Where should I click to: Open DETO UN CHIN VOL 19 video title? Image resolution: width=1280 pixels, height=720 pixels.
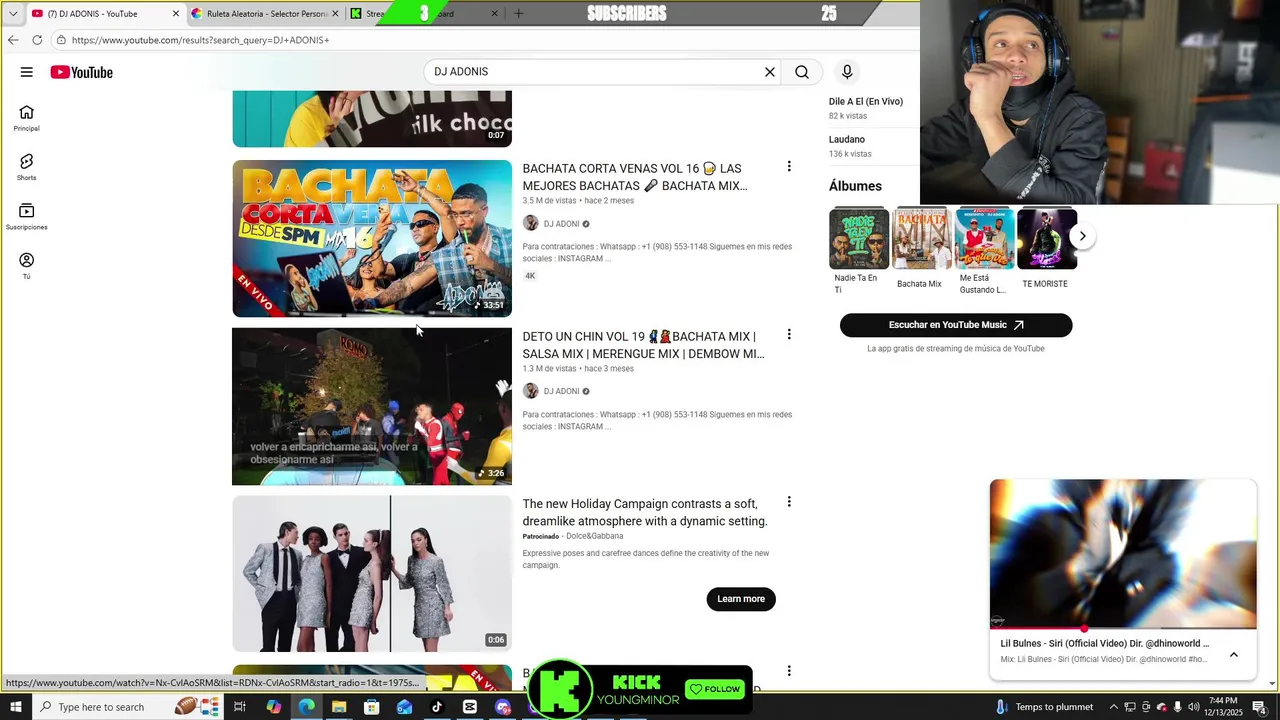(x=643, y=345)
